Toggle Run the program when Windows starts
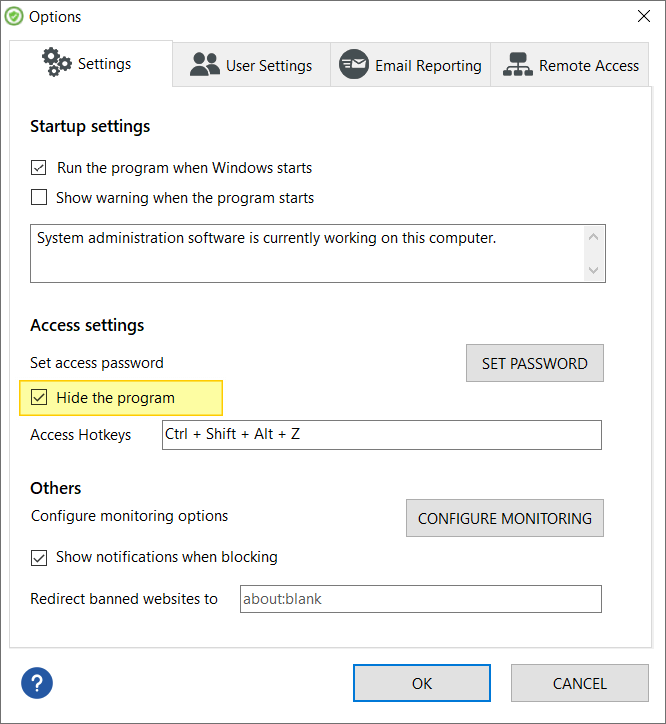 click(39, 168)
